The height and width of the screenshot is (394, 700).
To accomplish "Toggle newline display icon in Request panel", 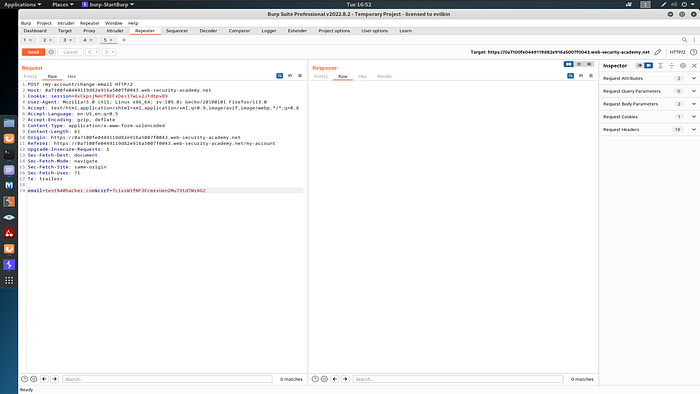I will click(290, 76).
